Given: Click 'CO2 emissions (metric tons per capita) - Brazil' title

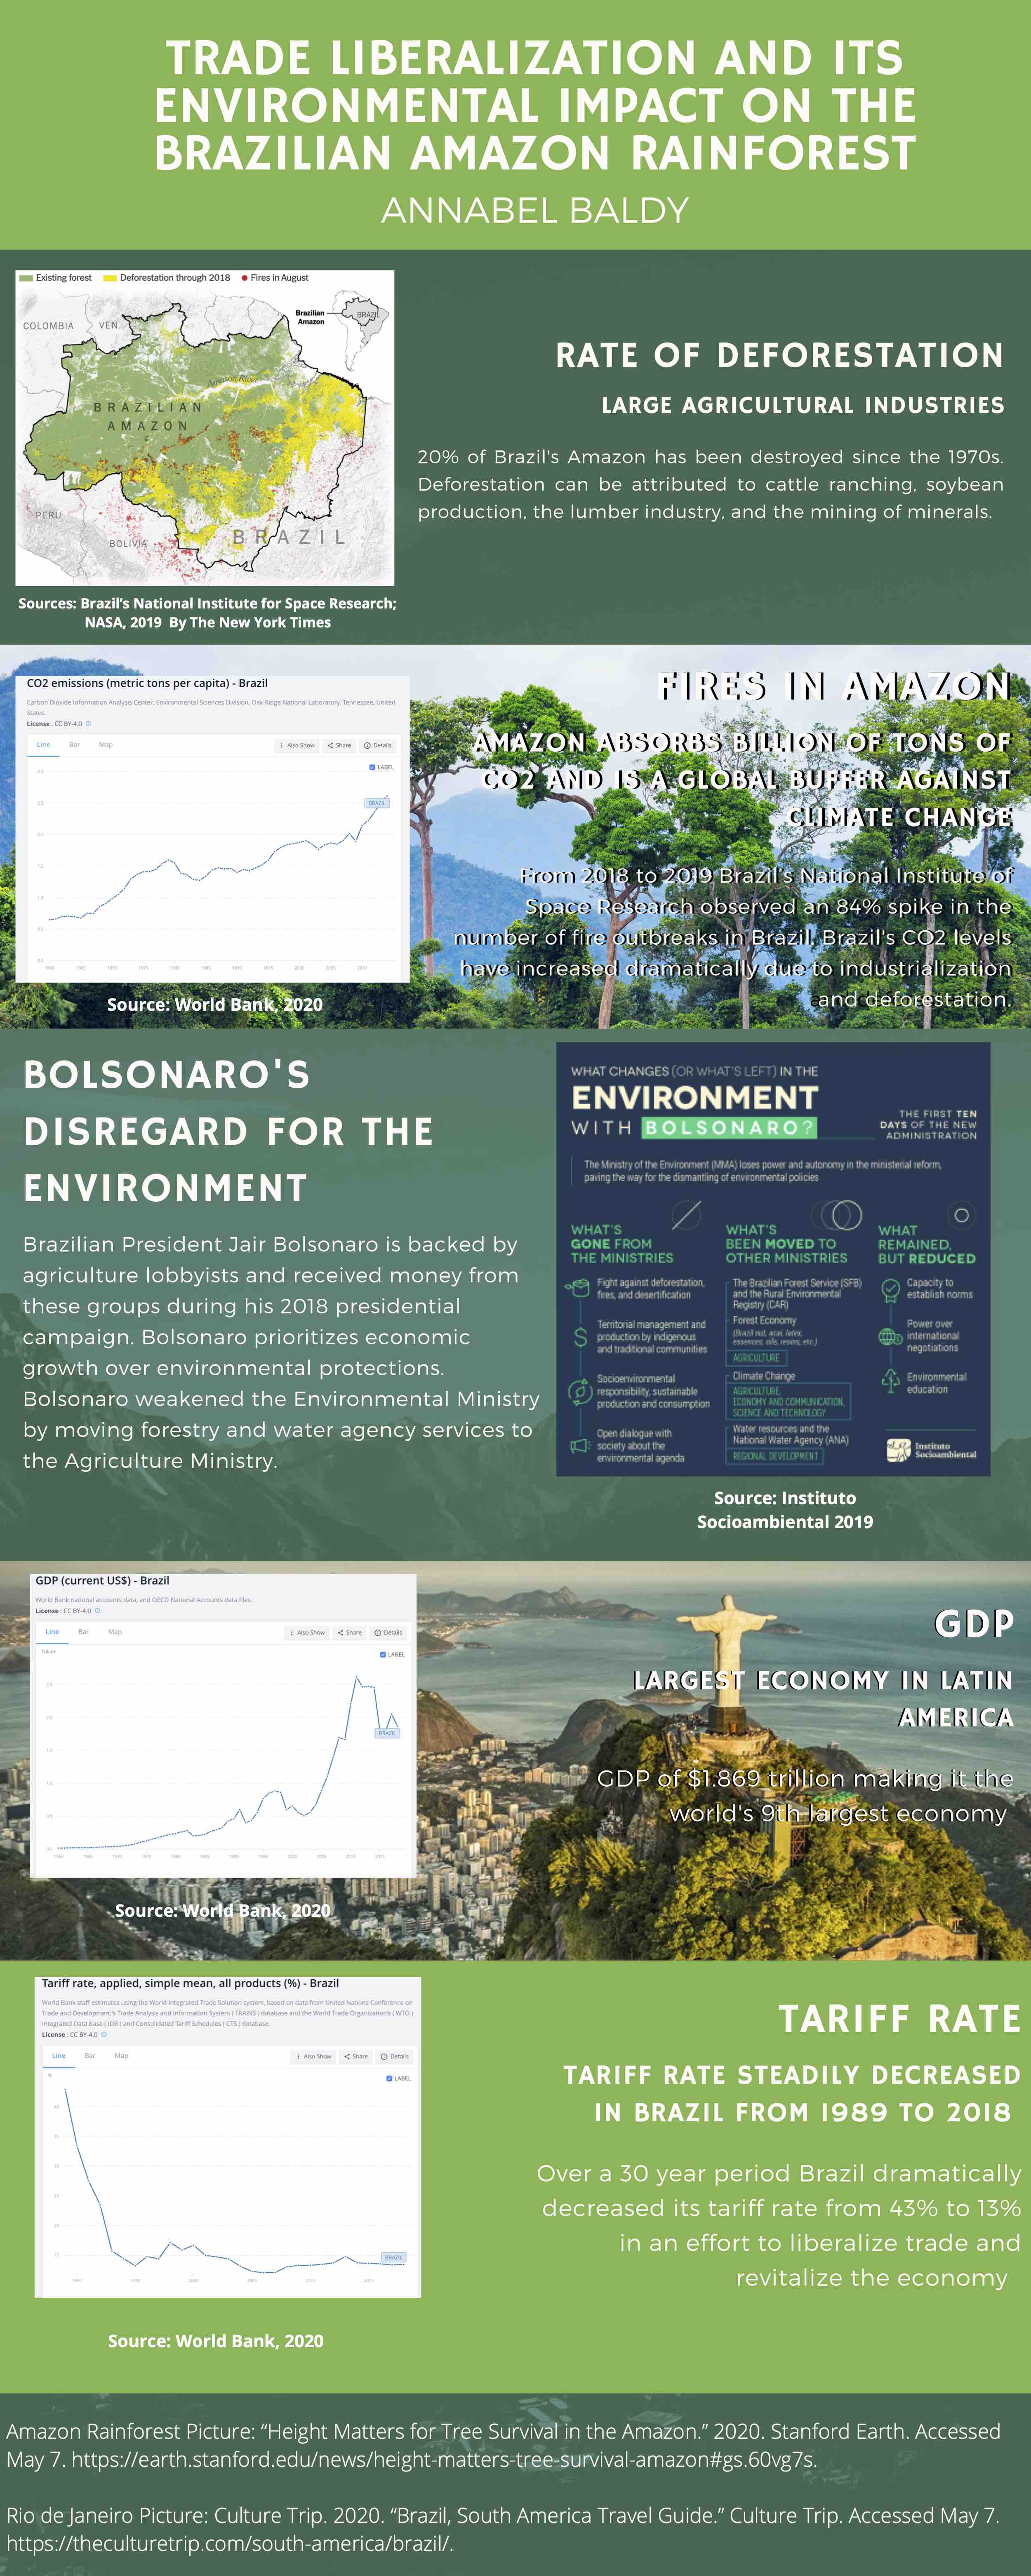Looking at the screenshot, I should tap(147, 683).
